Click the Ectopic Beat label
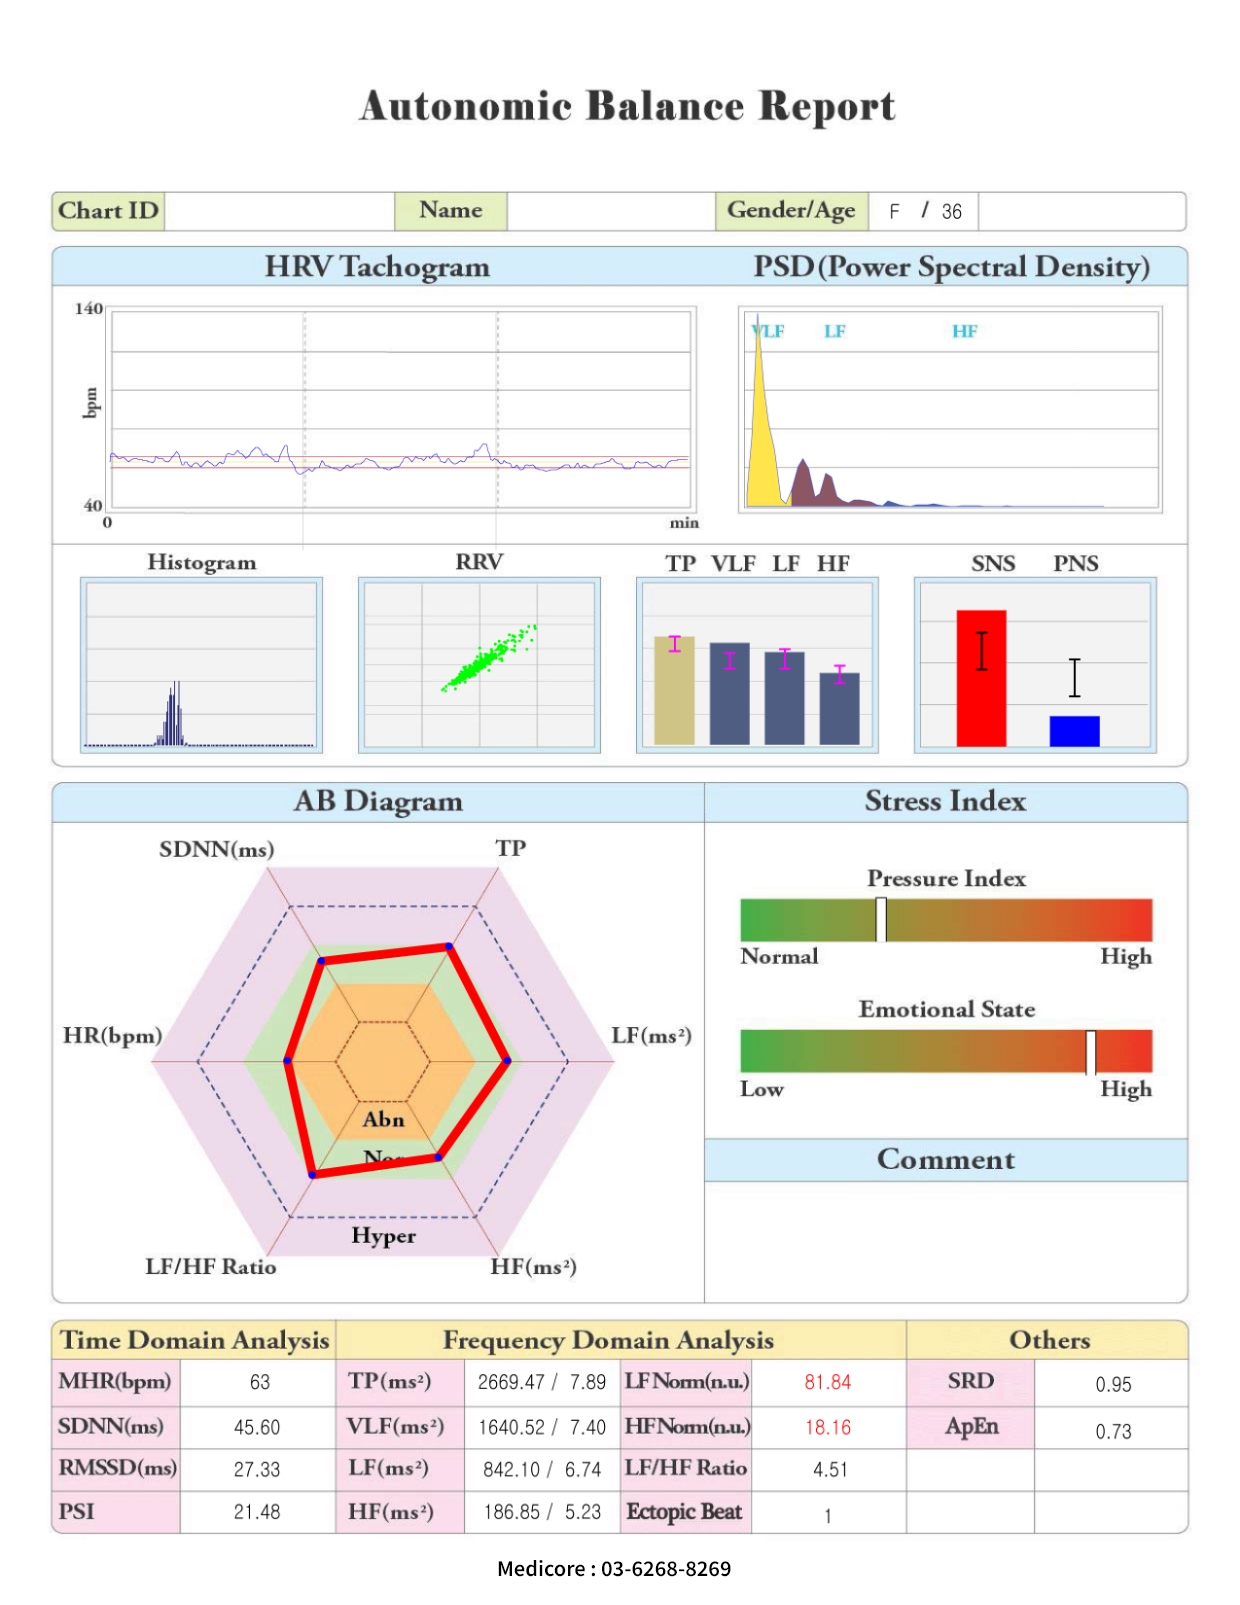The image size is (1240, 1605). (x=684, y=1511)
